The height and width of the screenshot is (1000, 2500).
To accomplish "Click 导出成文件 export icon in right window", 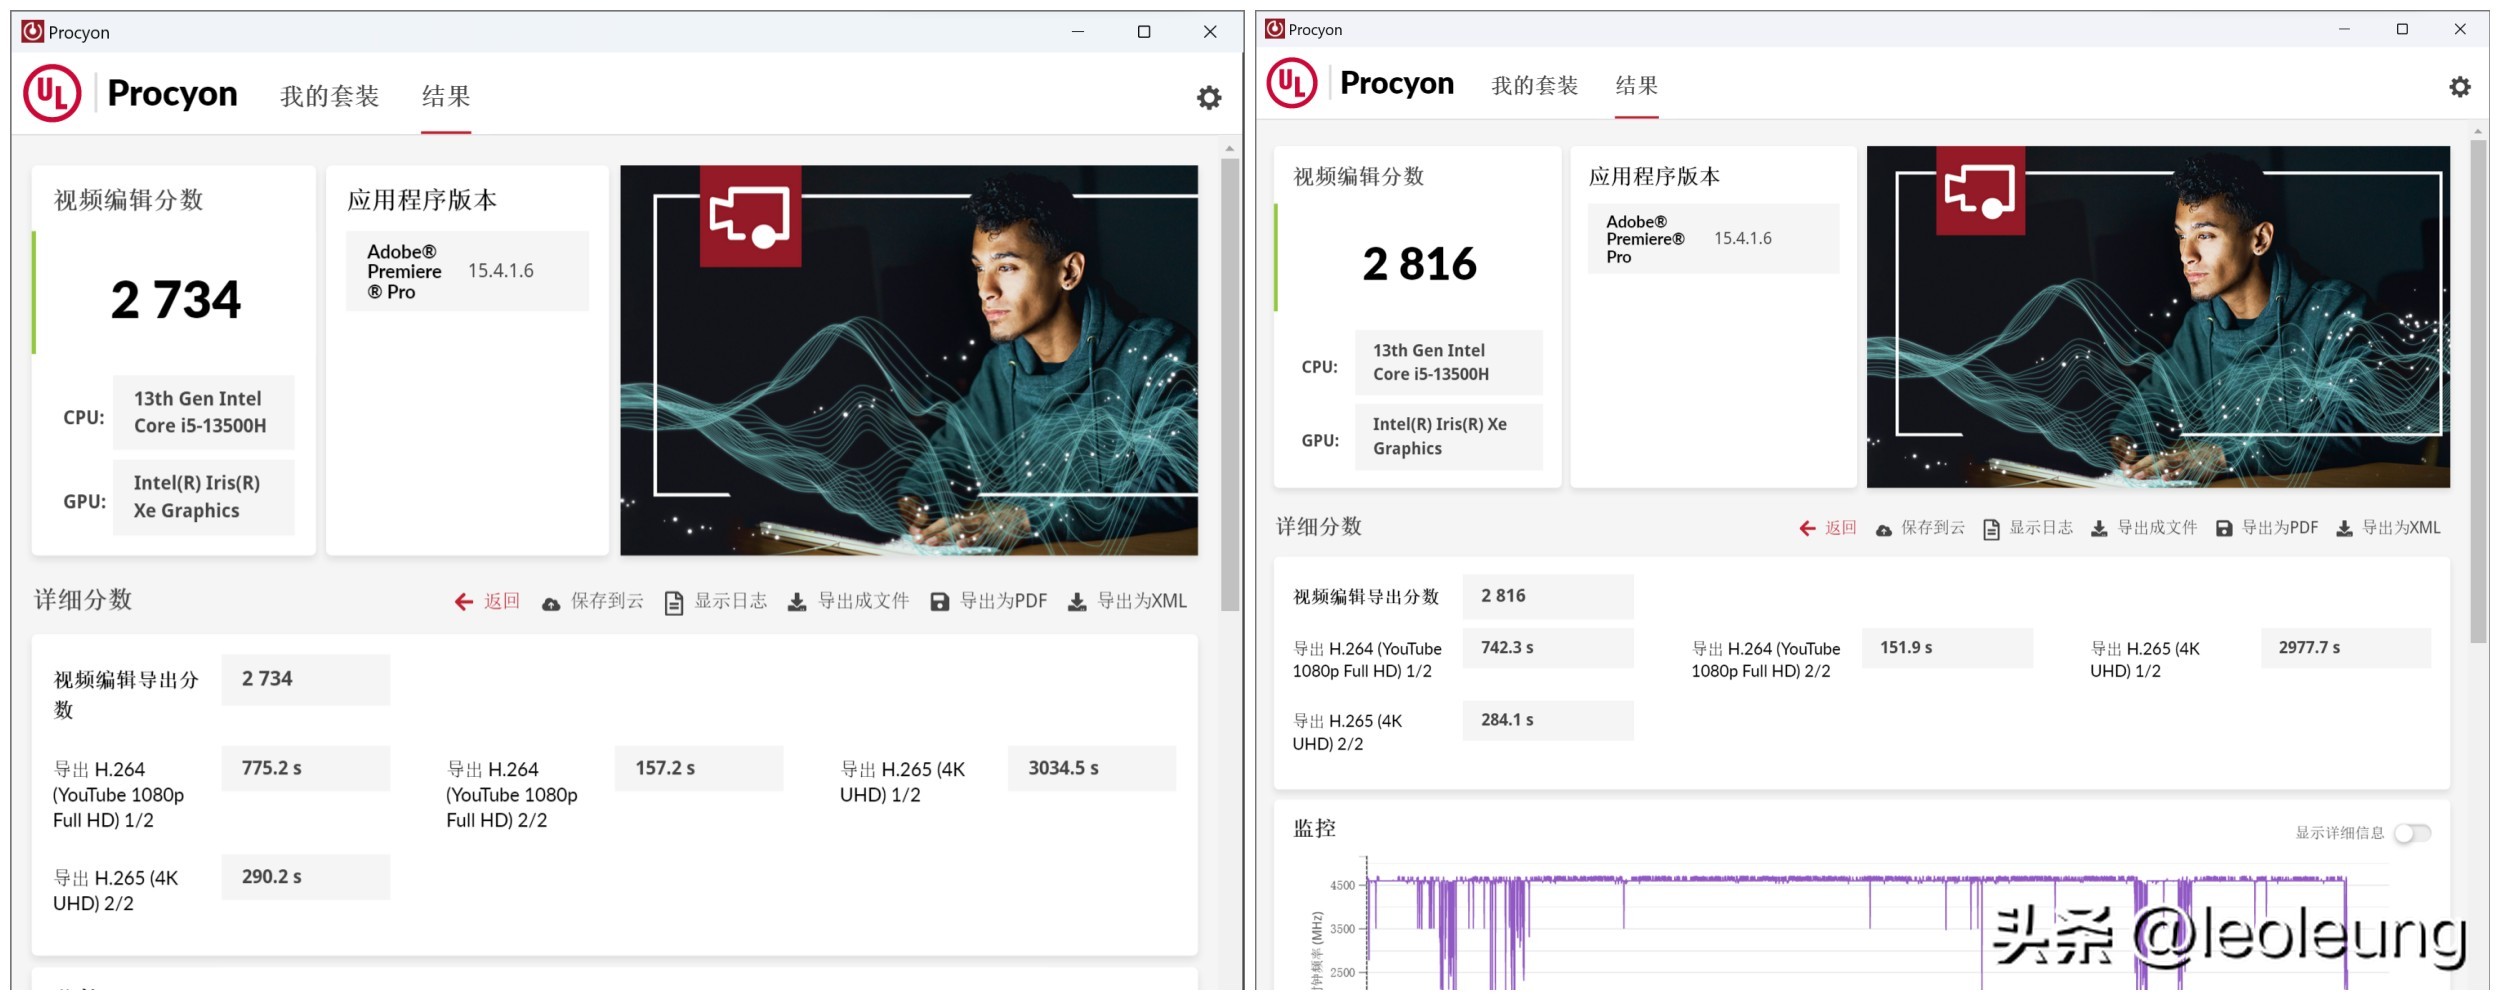I will click(x=2099, y=527).
